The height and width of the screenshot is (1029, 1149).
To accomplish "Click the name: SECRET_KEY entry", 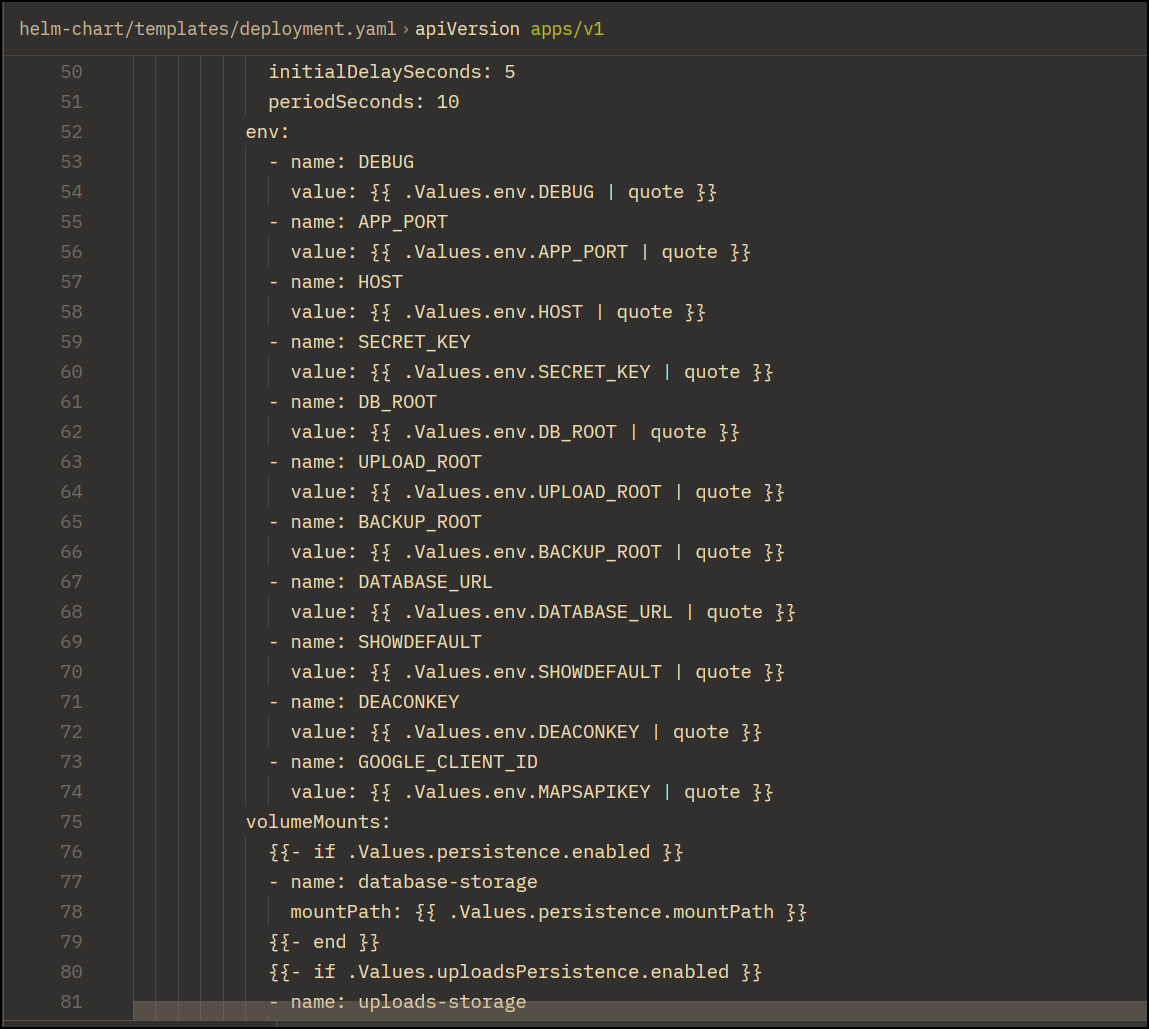I will [369, 342].
